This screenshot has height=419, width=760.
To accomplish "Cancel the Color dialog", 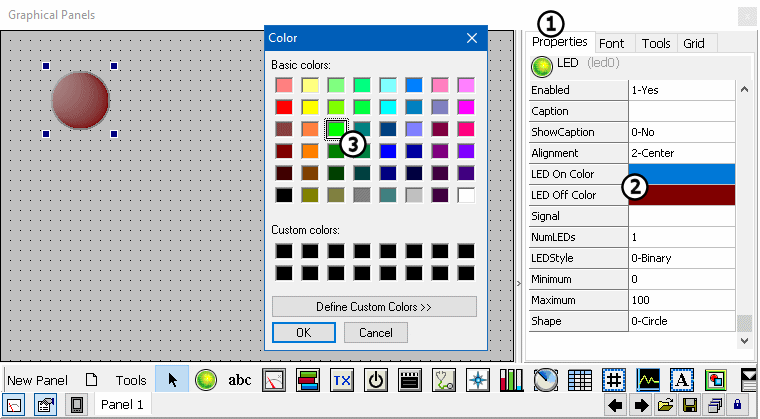I will 375,332.
